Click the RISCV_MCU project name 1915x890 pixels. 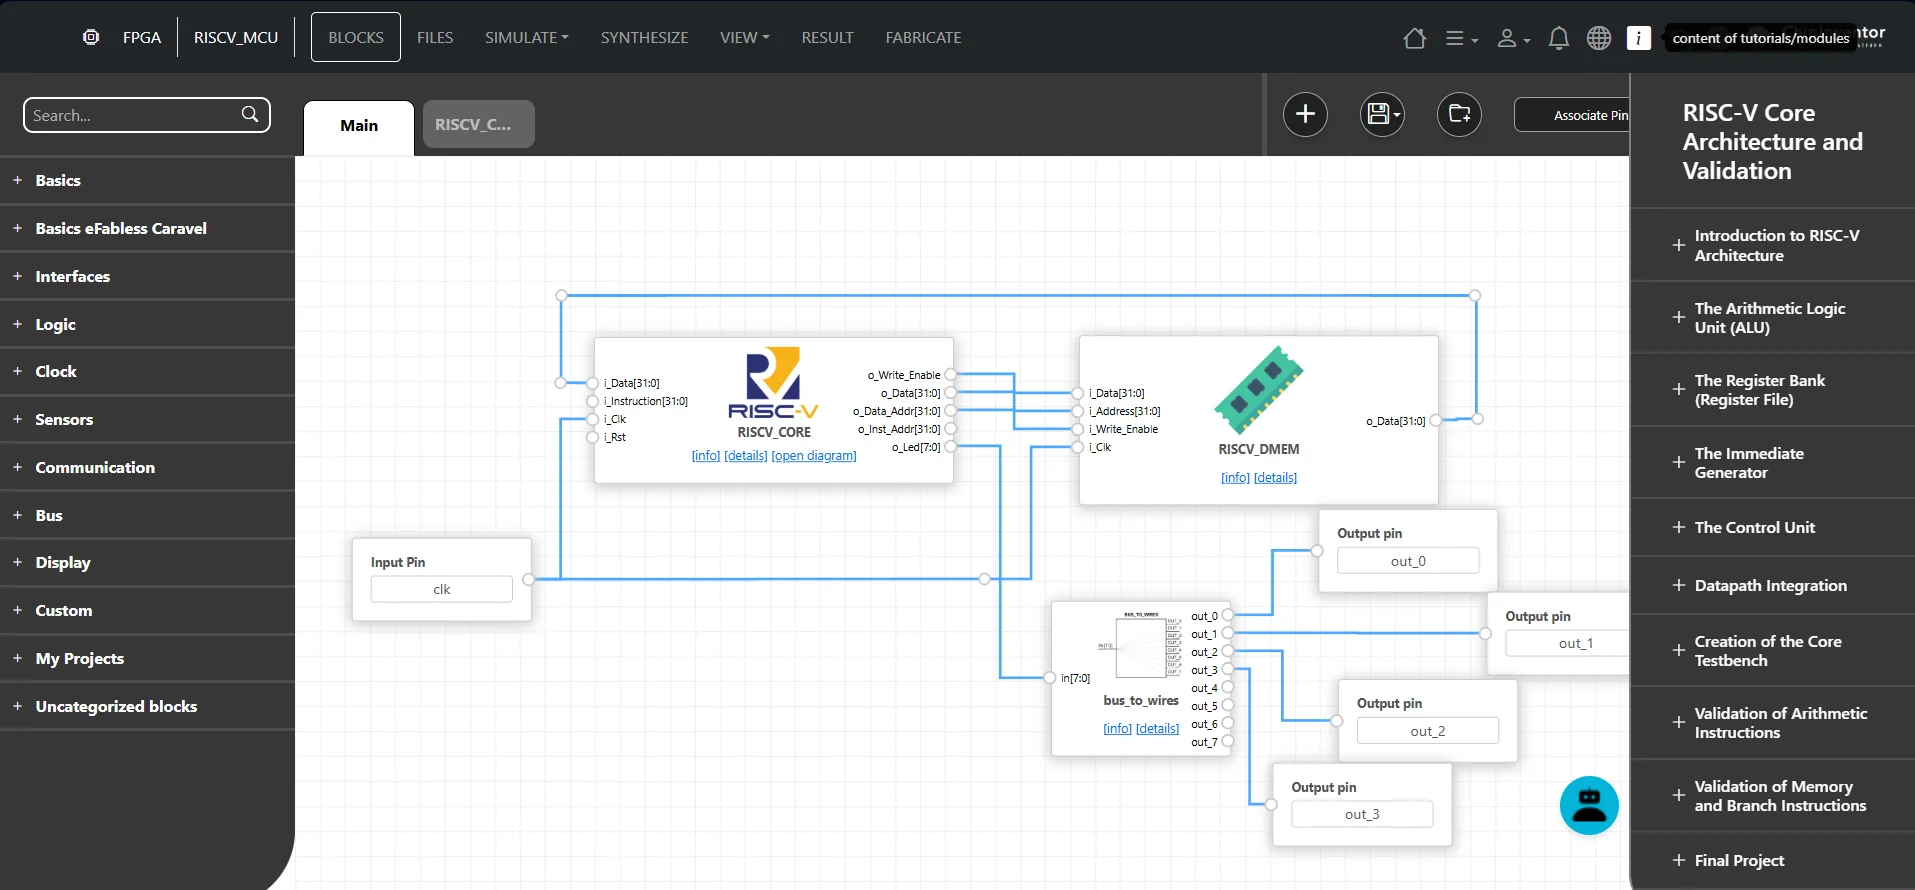pos(236,37)
